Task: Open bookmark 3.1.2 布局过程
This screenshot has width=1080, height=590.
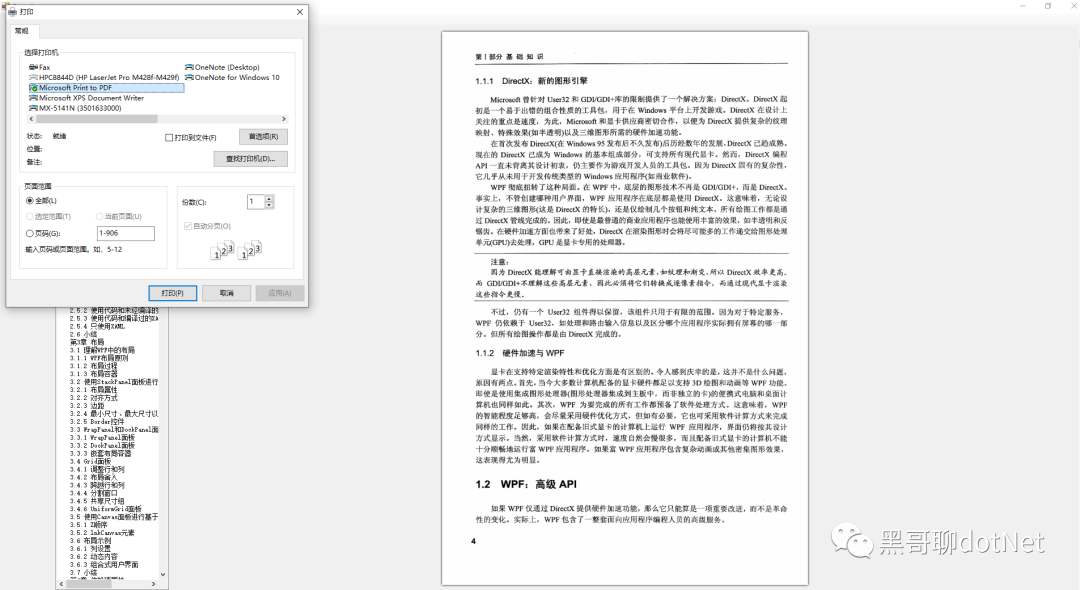Action: tap(94, 366)
